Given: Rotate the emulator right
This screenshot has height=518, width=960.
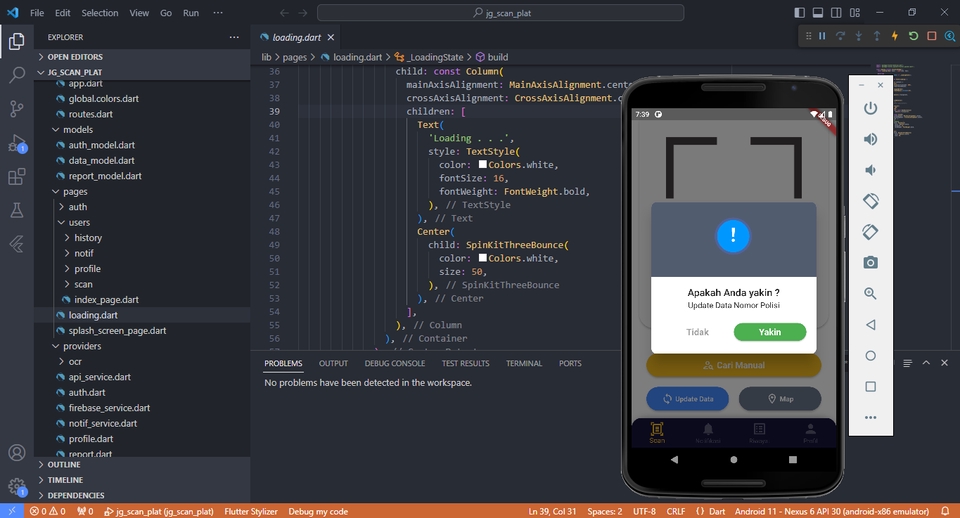Looking at the screenshot, I should click(870, 232).
